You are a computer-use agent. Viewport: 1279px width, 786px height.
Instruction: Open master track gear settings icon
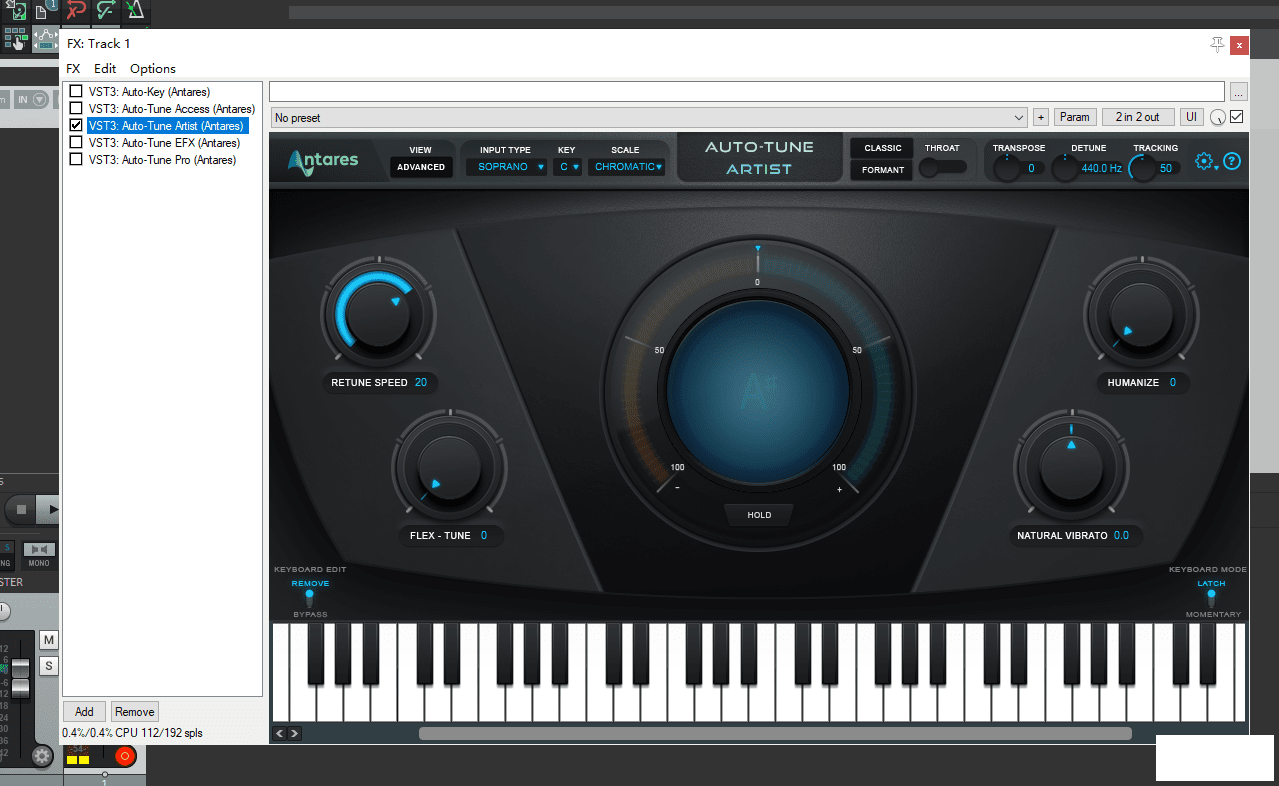[x=42, y=756]
